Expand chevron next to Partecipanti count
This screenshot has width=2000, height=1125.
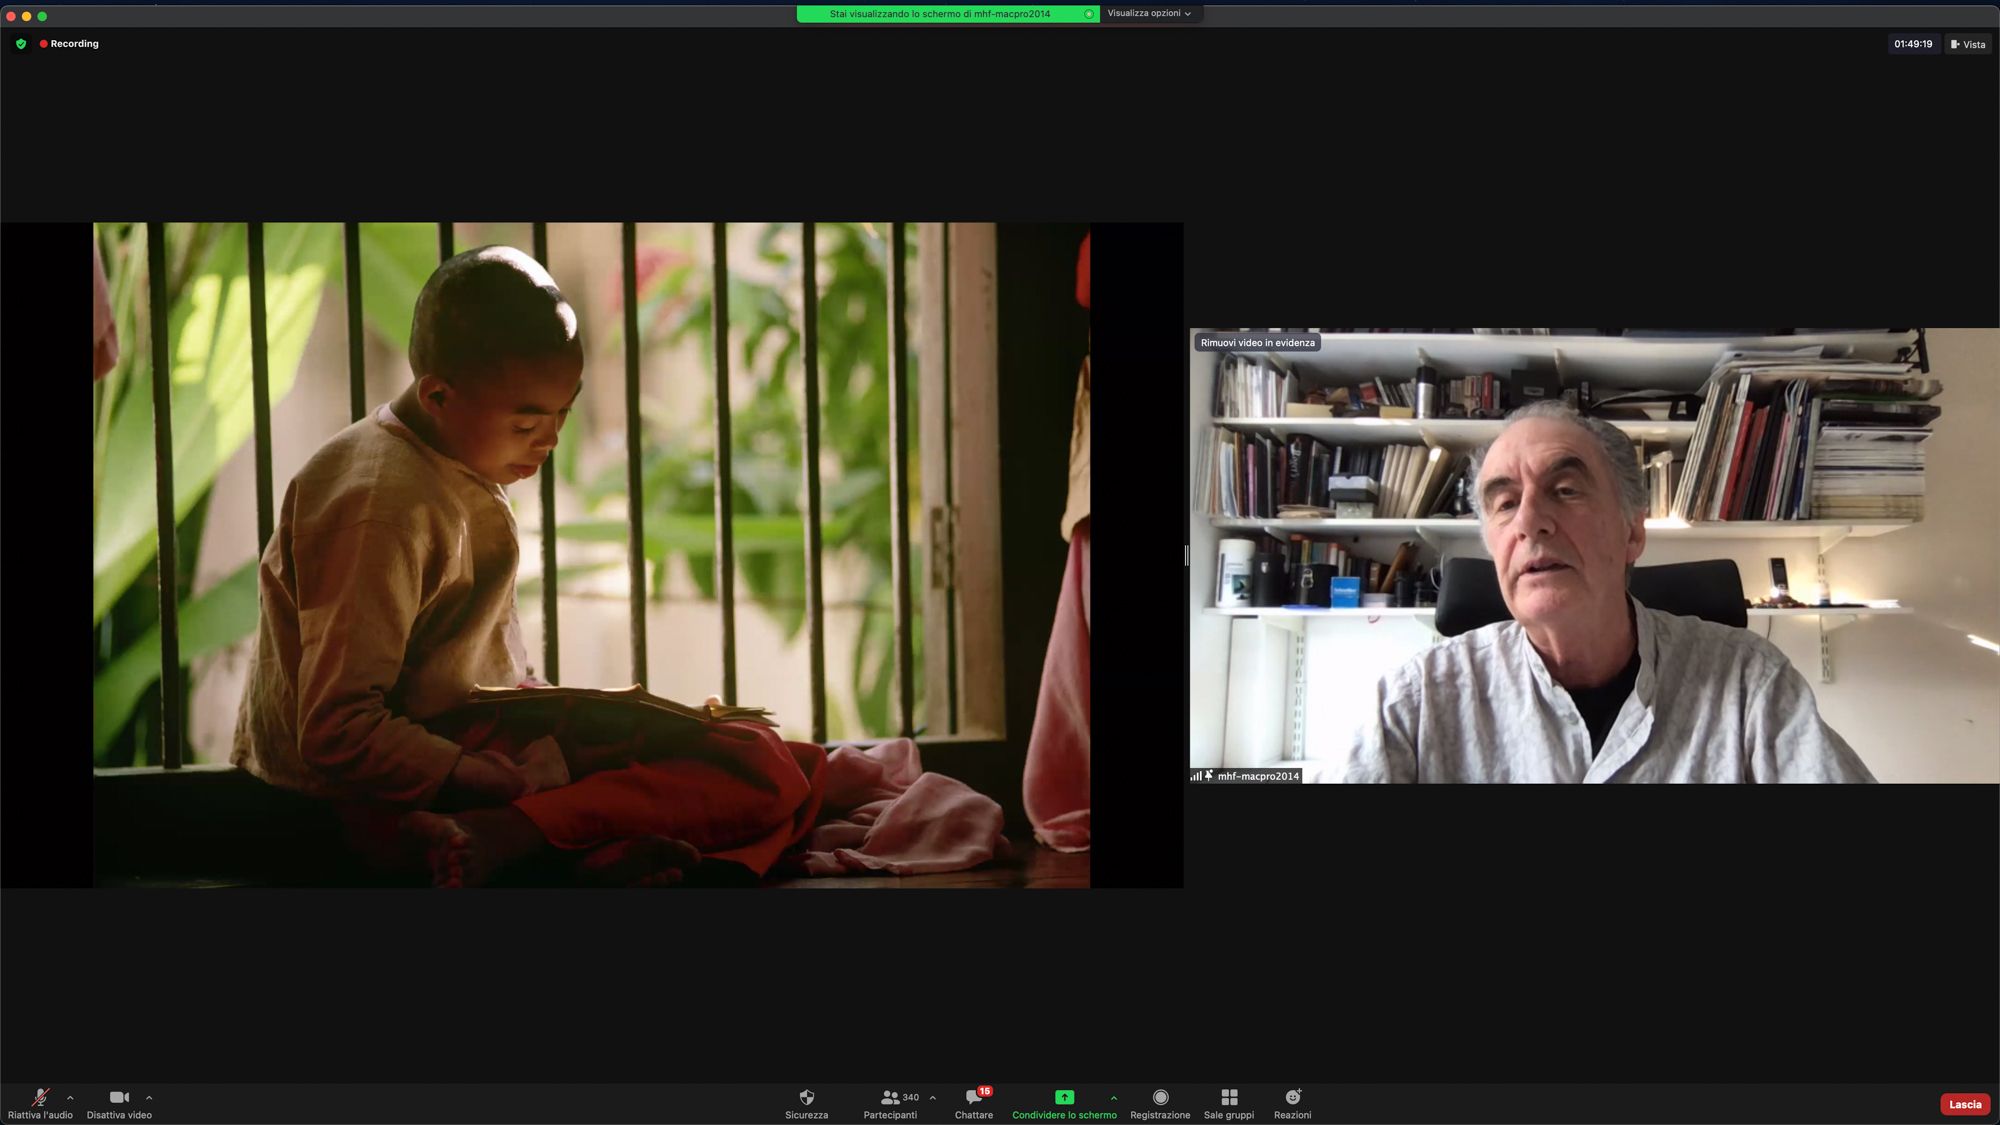[x=933, y=1098]
